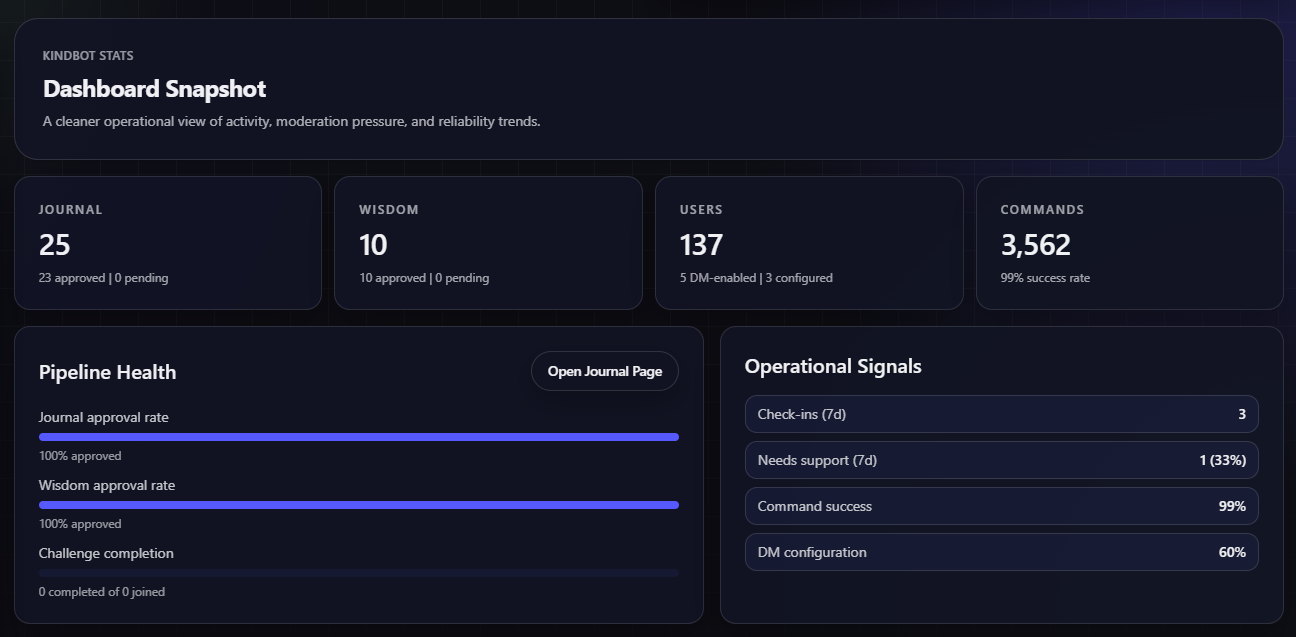Click the Journal approval rate progress bar

(359, 437)
